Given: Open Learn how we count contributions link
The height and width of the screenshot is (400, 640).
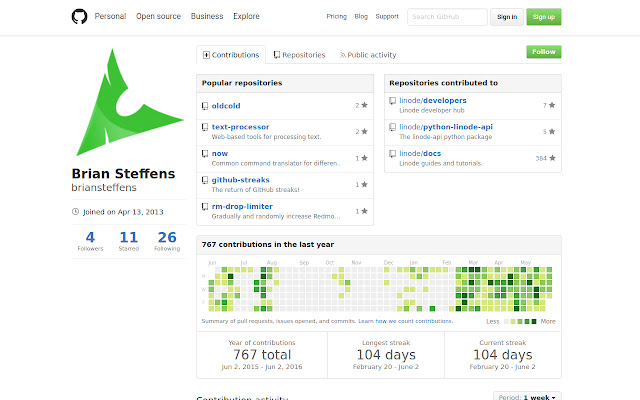Looking at the screenshot, I should coord(405,321).
